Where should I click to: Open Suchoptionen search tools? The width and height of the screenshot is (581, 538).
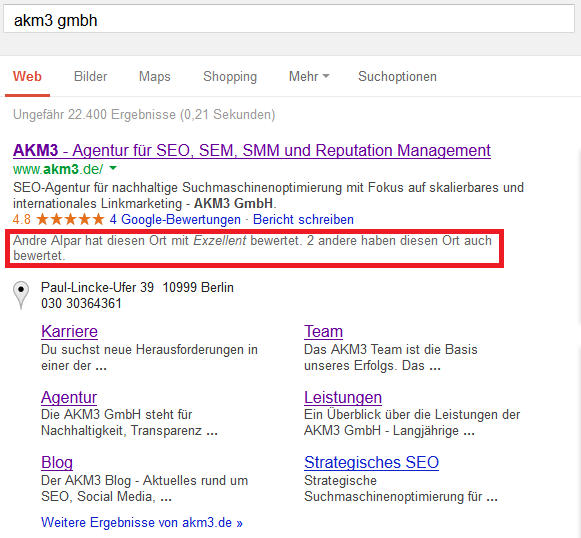point(397,77)
